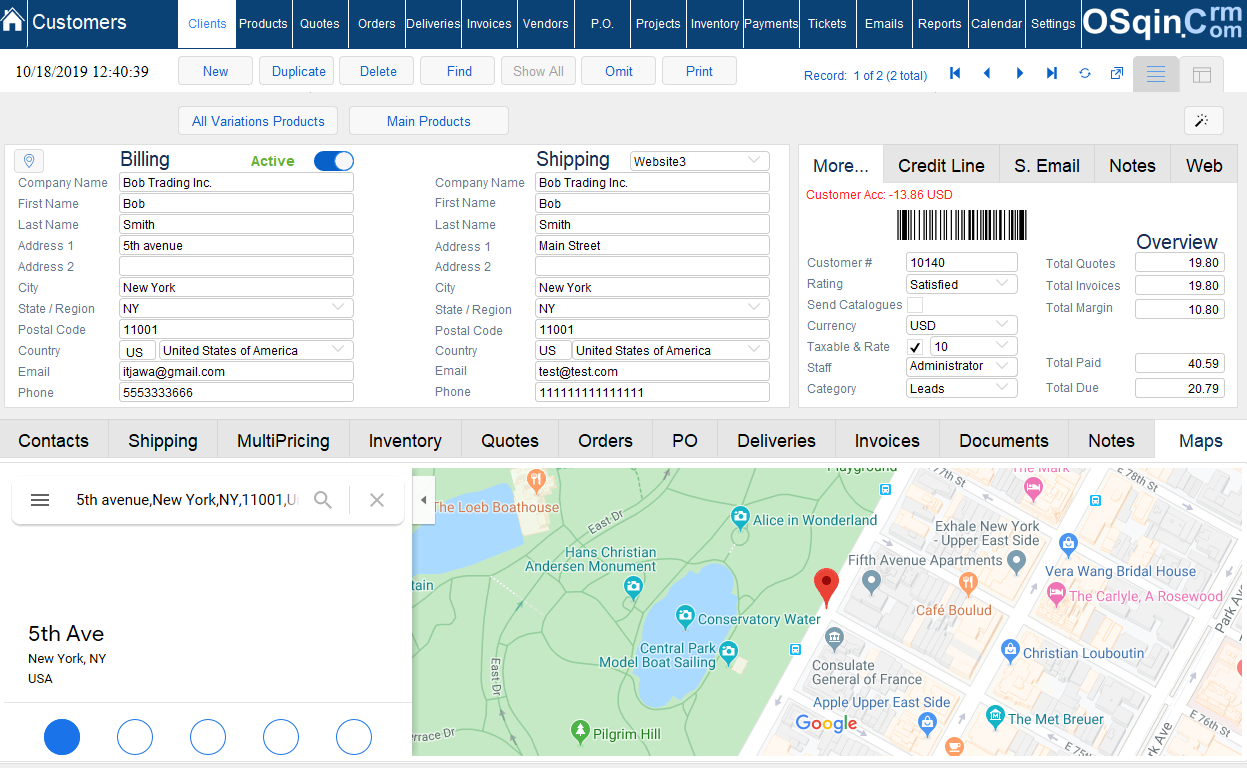
Task: Open the Currency USD dropdown
Action: (962, 325)
